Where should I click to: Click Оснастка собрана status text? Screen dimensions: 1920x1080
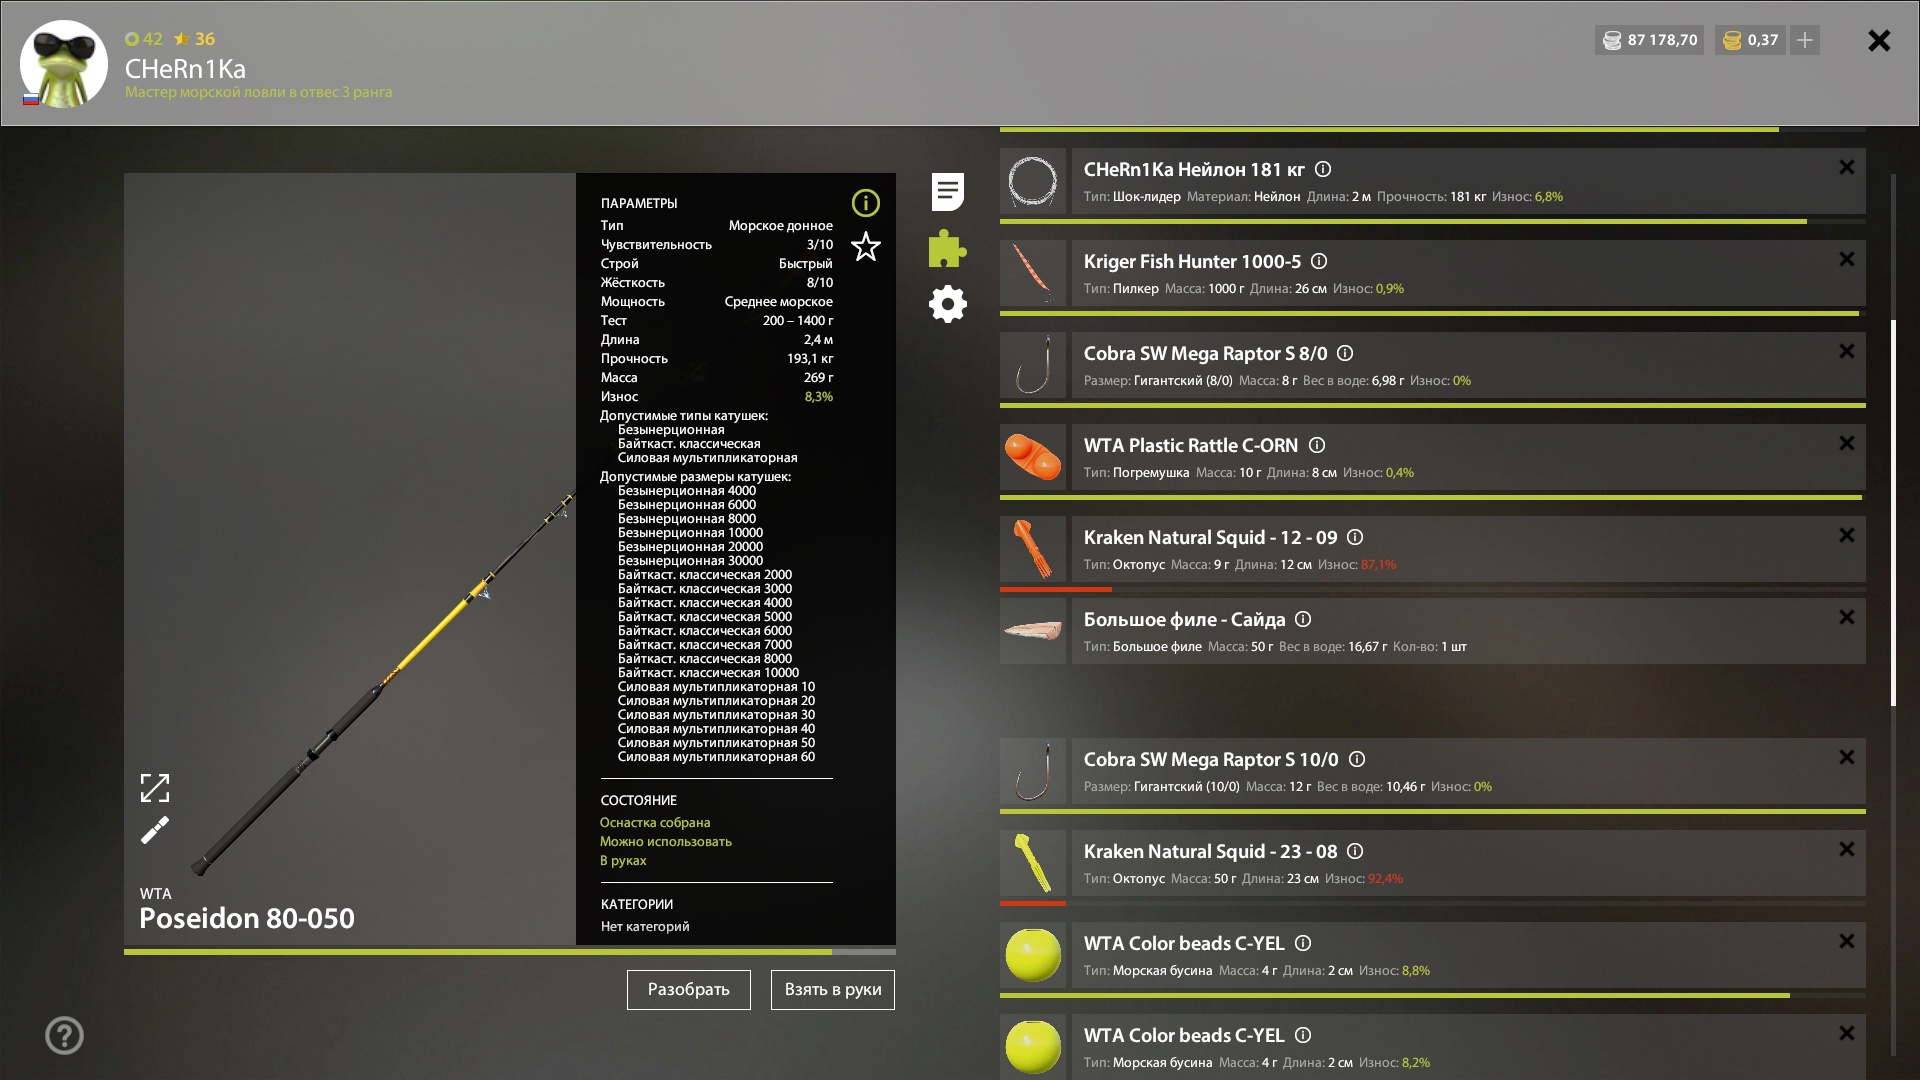655,822
